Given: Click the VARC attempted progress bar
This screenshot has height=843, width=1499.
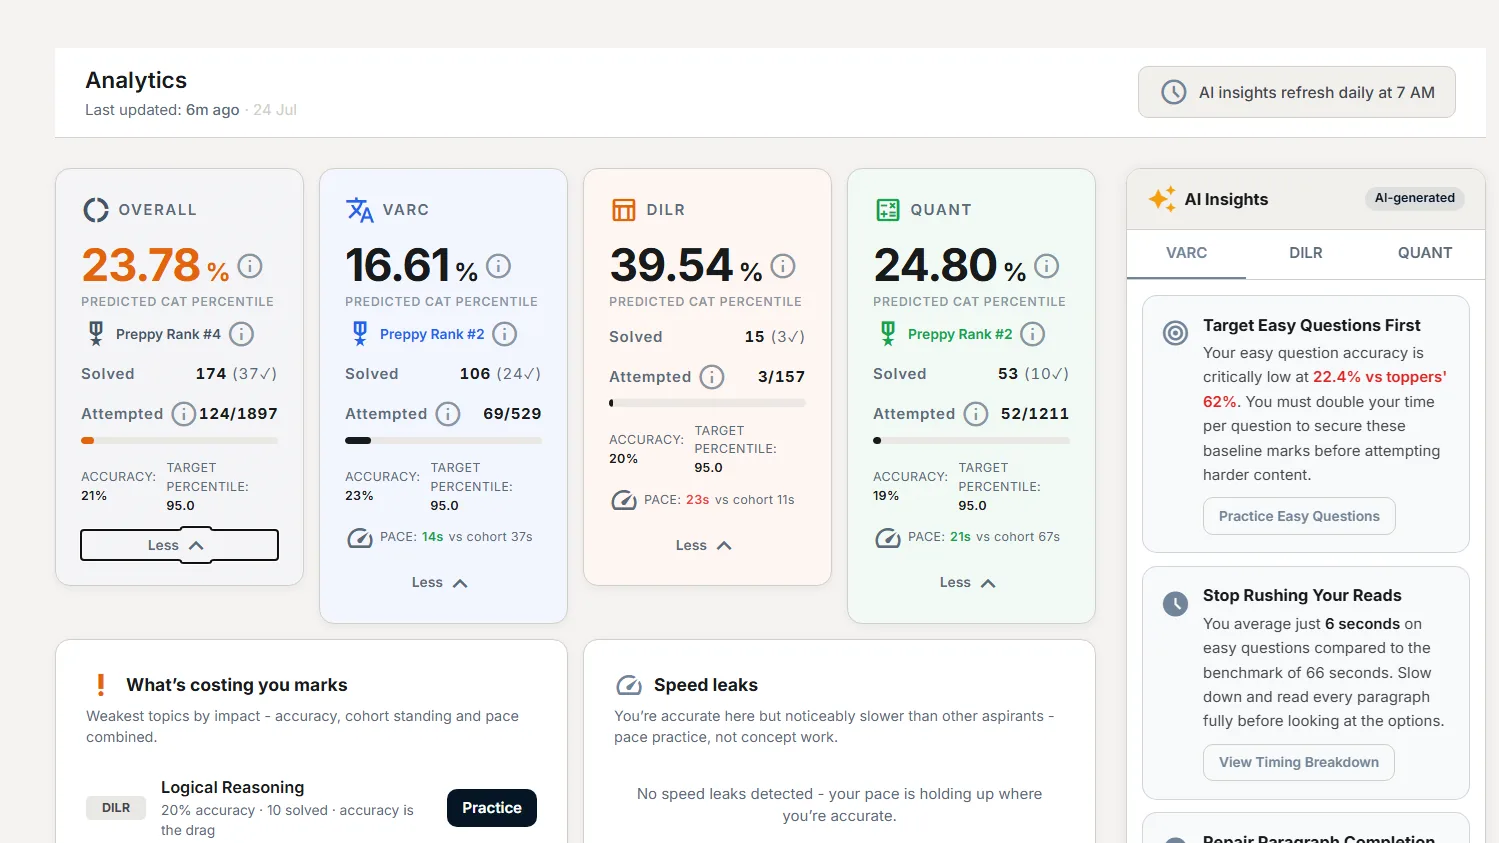Looking at the screenshot, I should pyautogui.click(x=443, y=440).
